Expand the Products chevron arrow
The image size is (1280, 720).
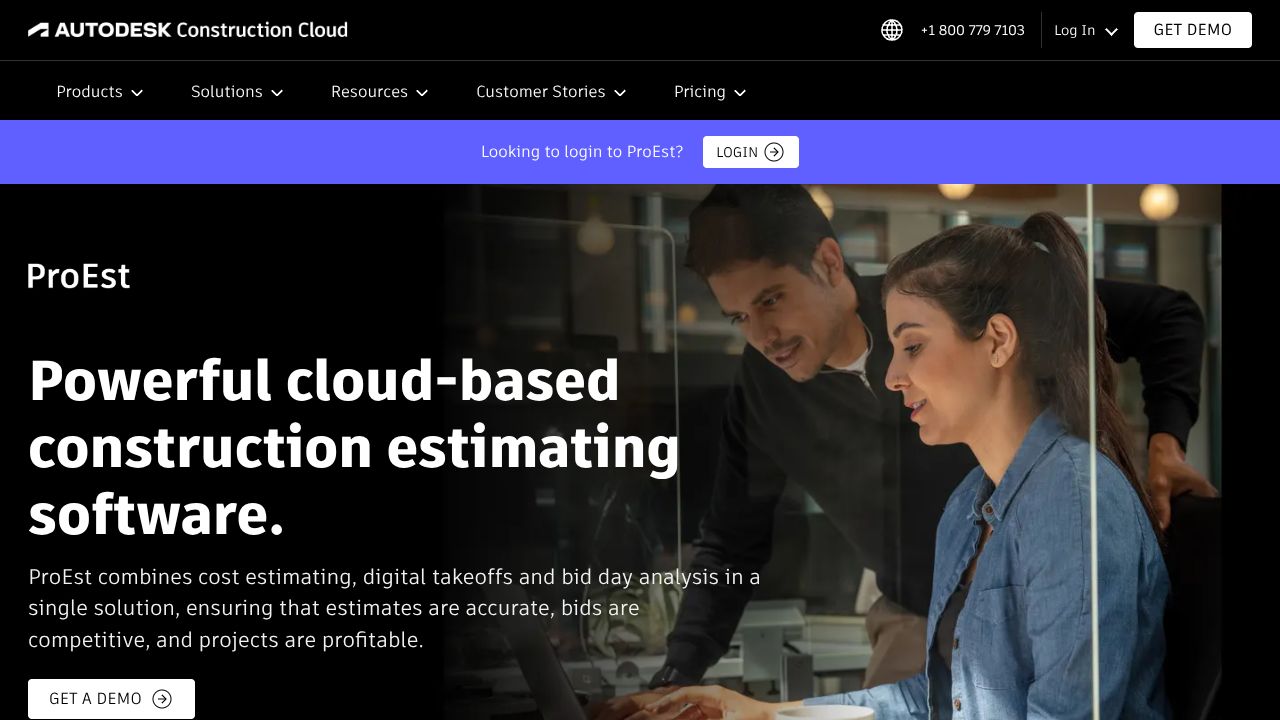click(x=137, y=92)
